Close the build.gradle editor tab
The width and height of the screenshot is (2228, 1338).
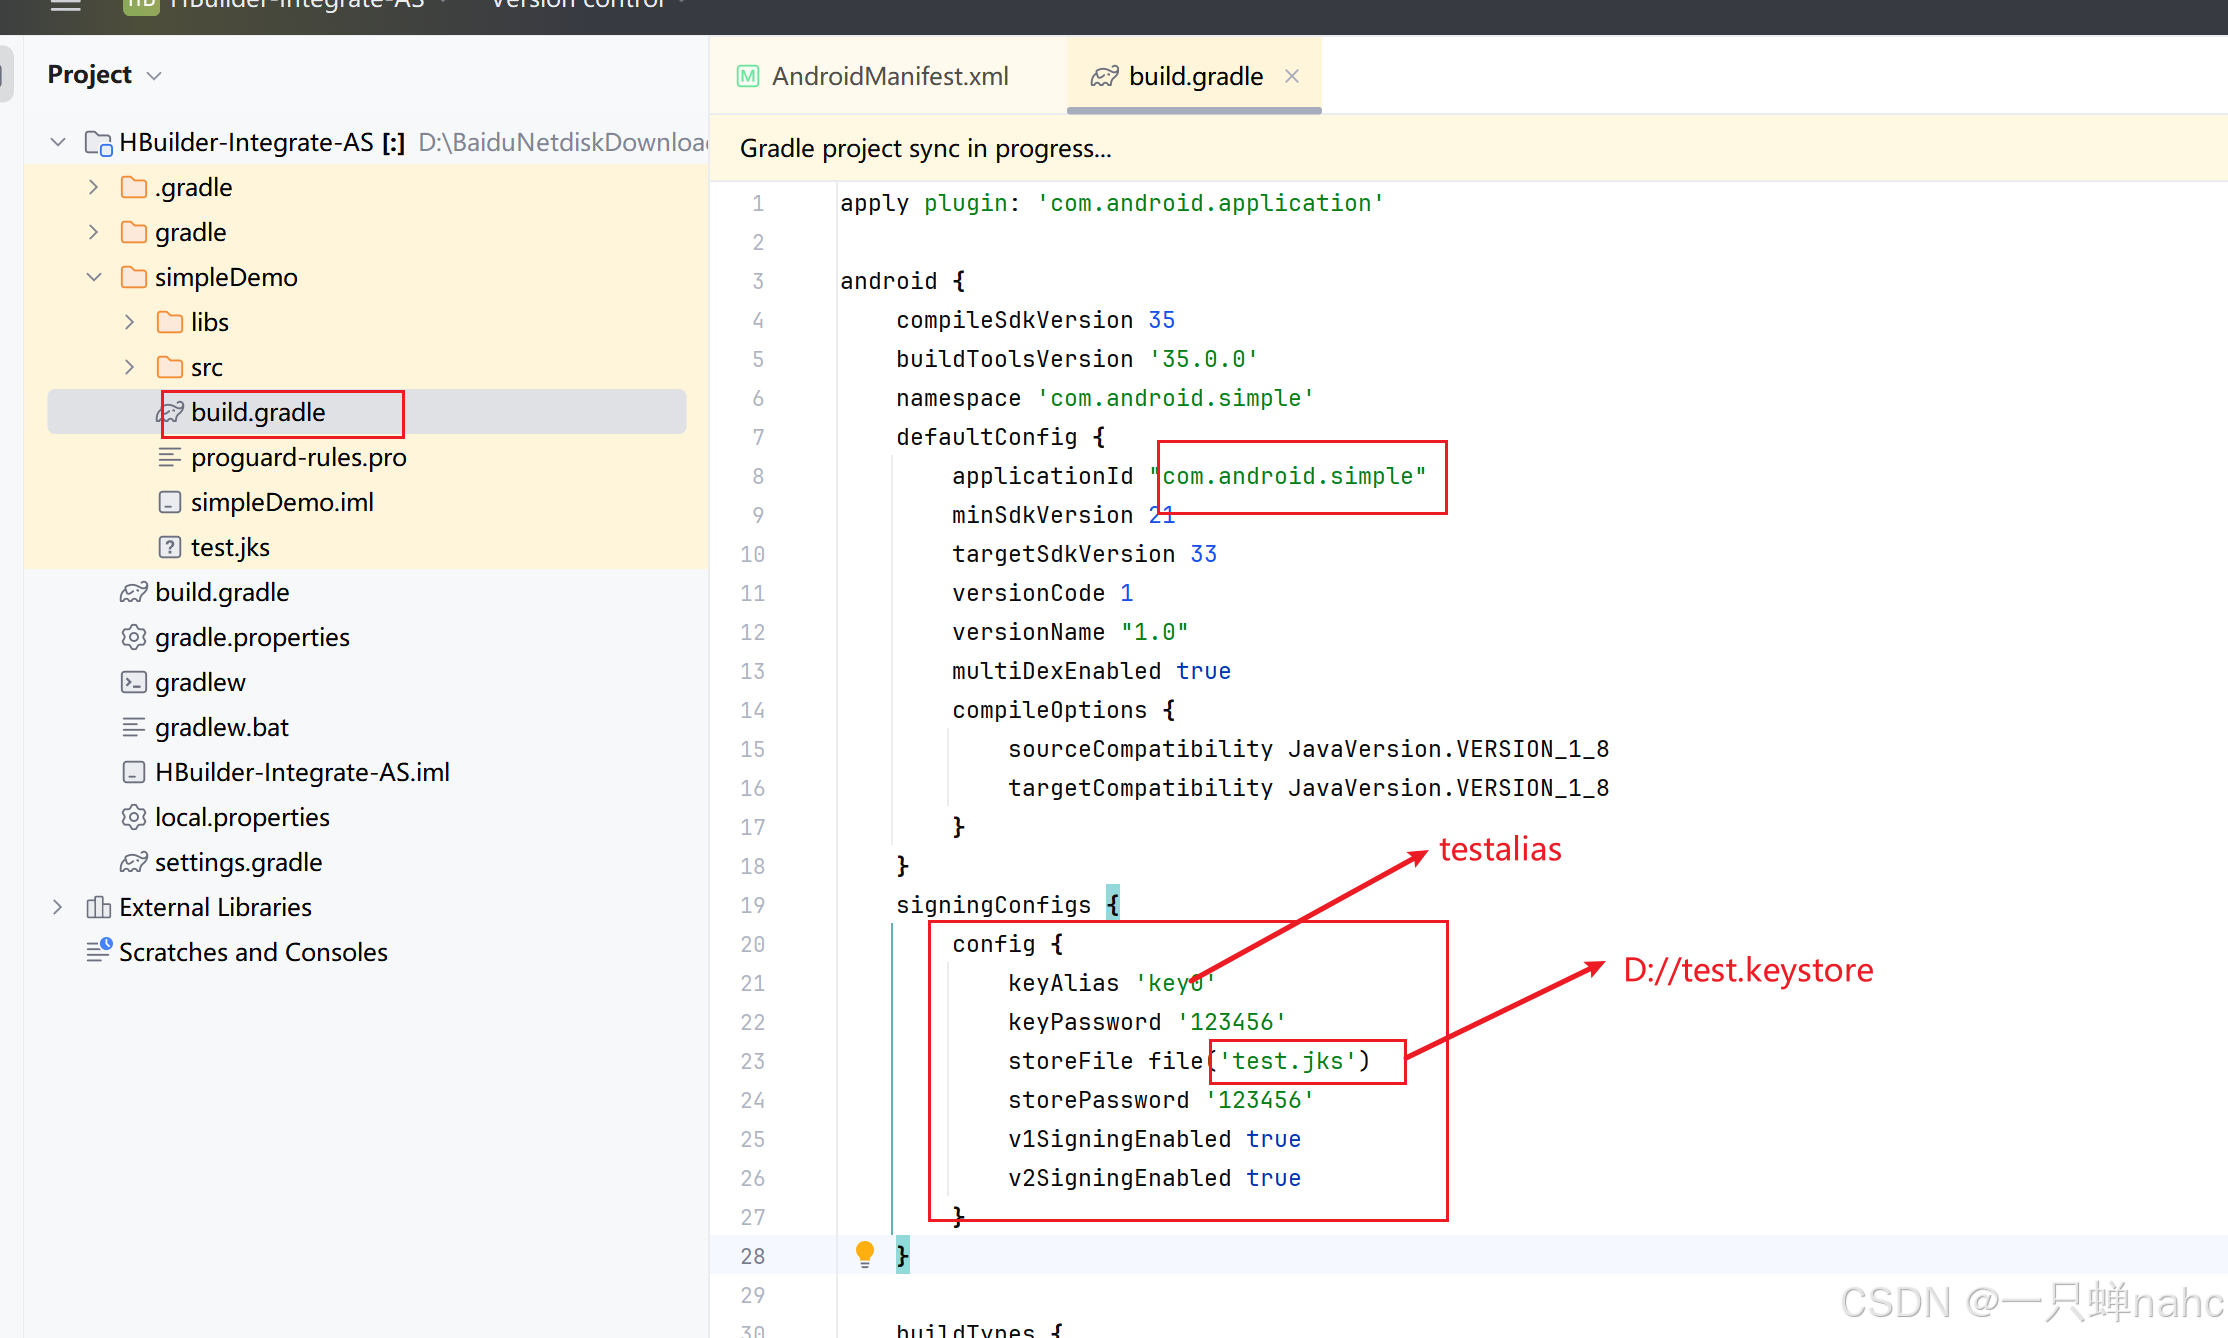1292,76
